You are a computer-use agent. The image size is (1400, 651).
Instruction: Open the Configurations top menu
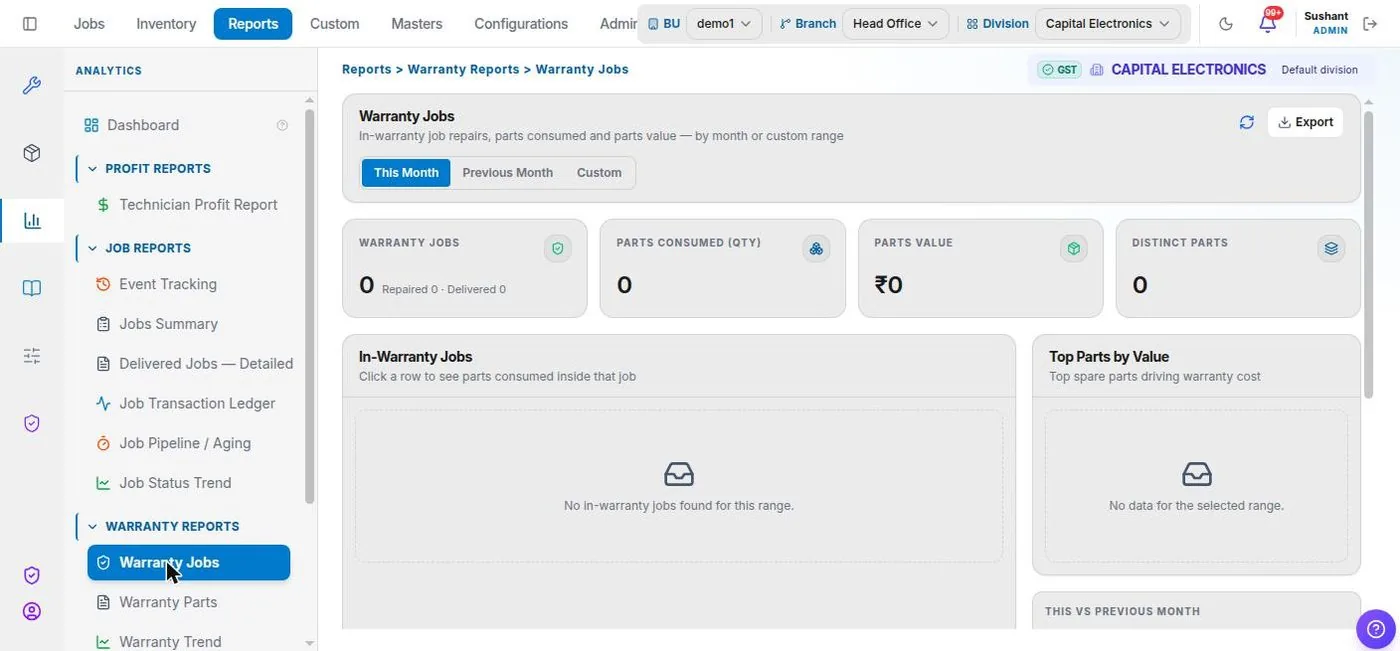click(521, 24)
